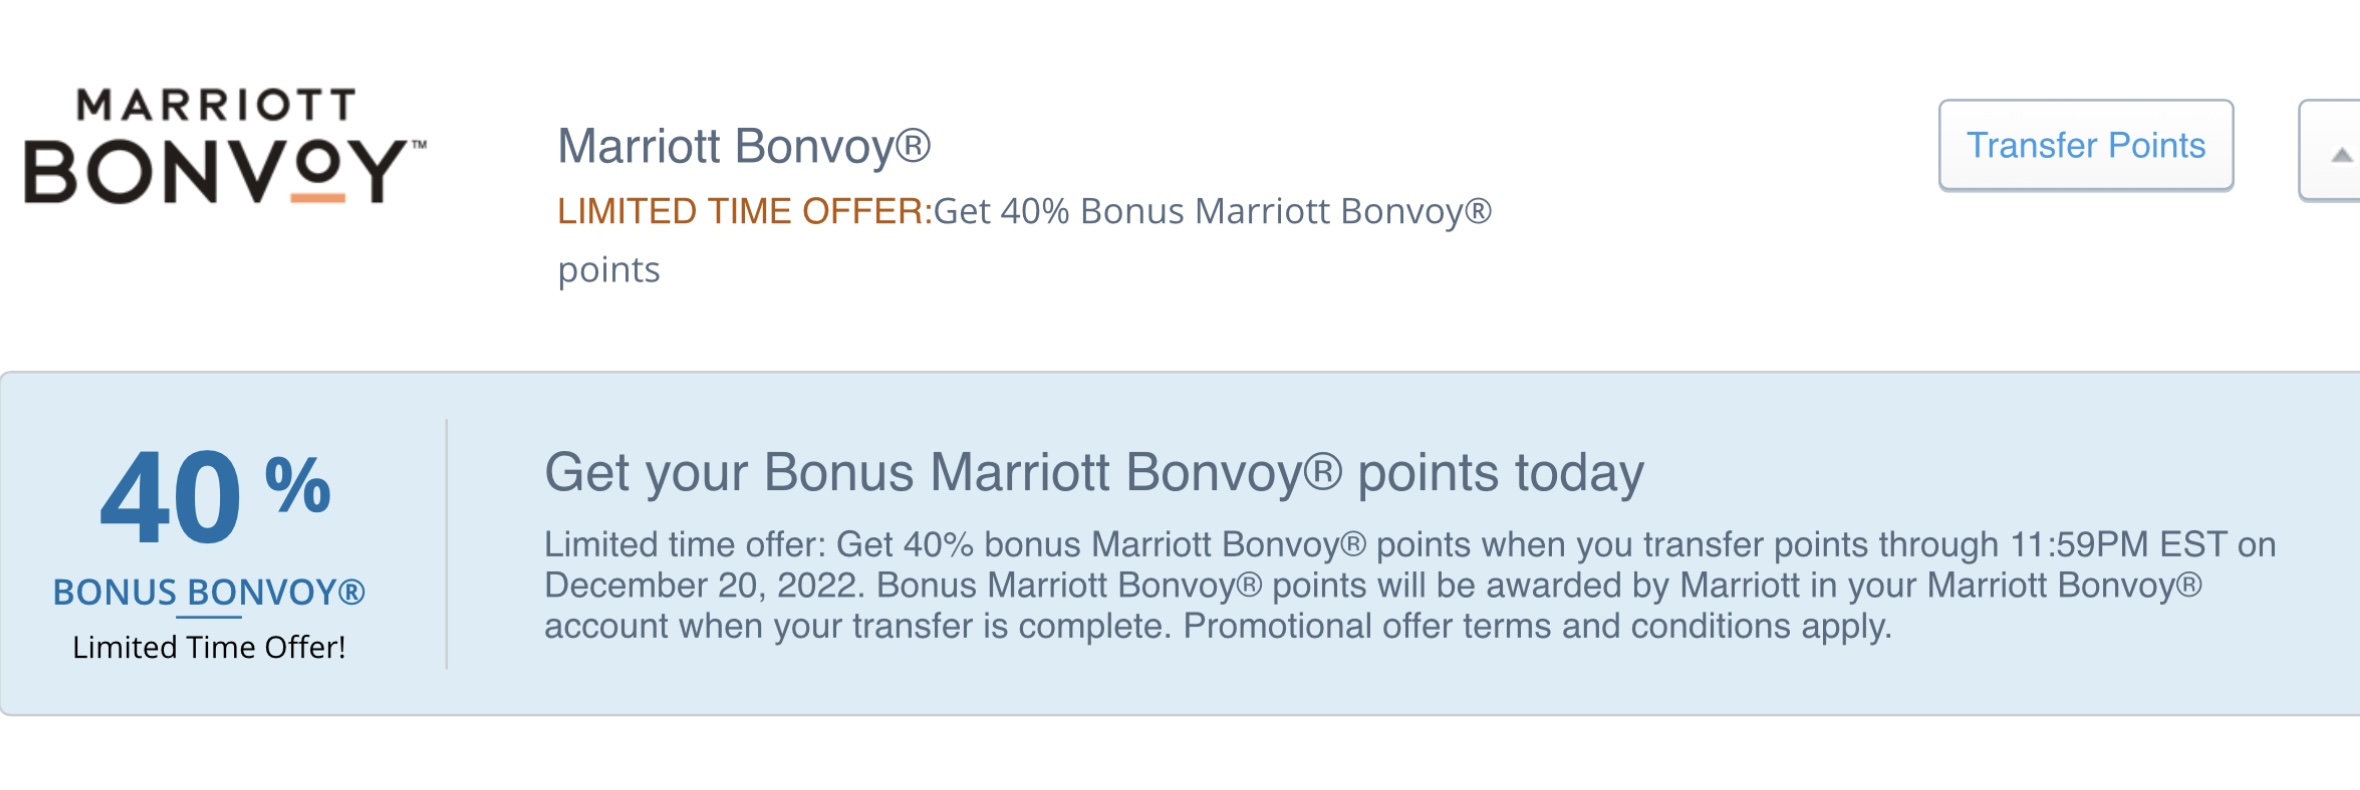Click the BONUS BONVOY® badge label
This screenshot has height=790, width=2360.
(x=210, y=593)
